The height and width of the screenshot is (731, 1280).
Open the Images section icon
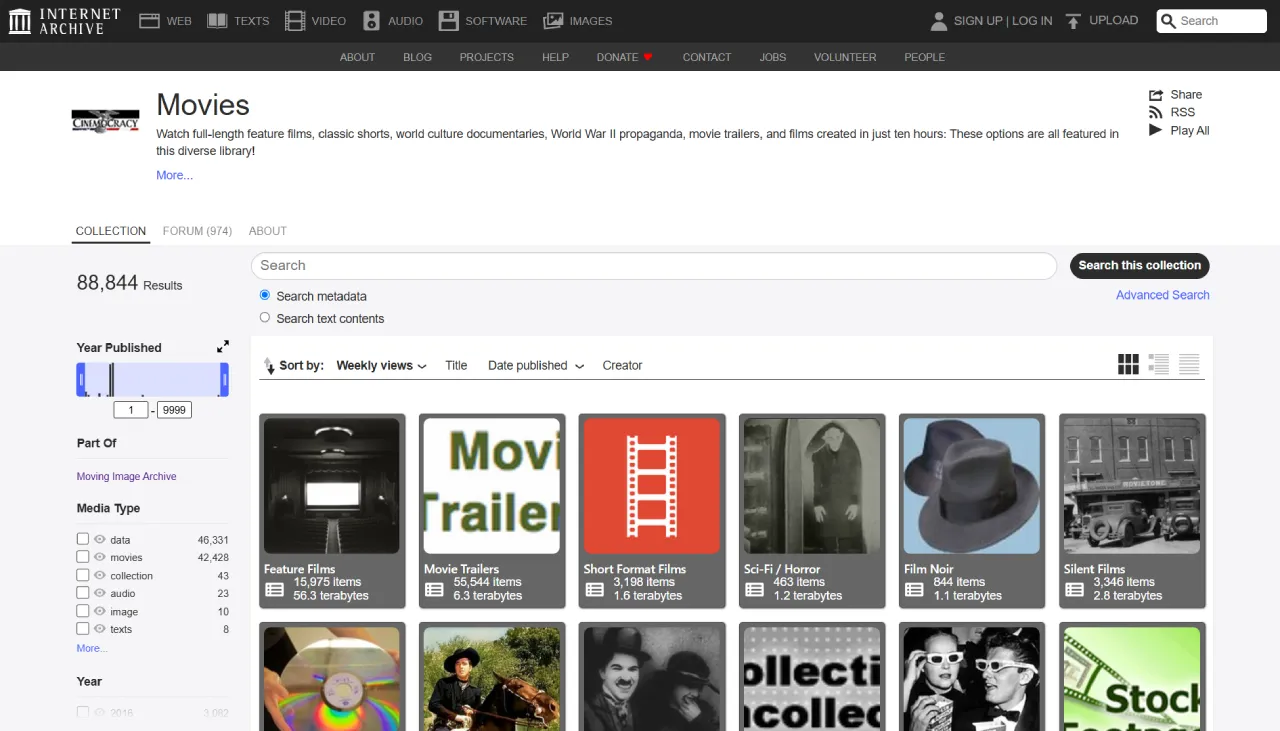(x=553, y=20)
